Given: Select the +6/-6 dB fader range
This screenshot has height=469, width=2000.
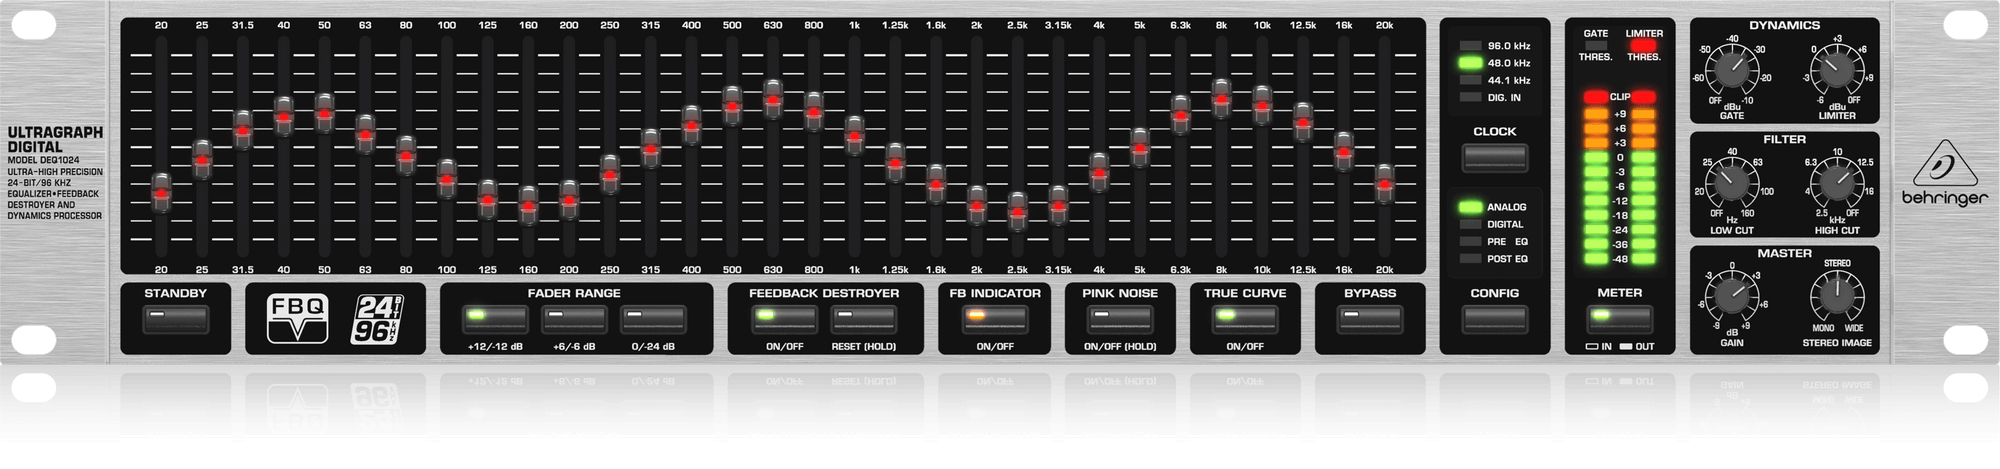Looking at the screenshot, I should tap(574, 320).
